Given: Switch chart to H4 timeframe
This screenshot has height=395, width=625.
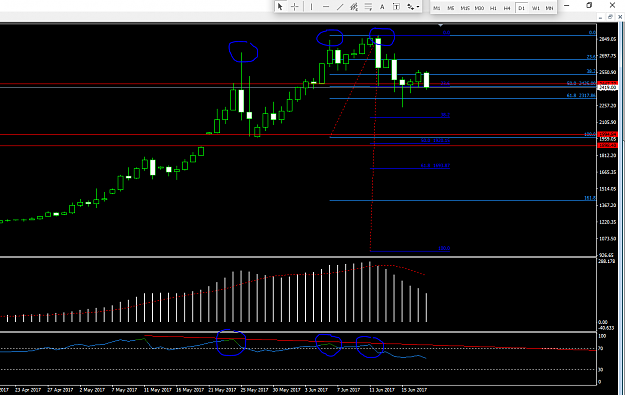Looking at the screenshot, I should [507, 8].
